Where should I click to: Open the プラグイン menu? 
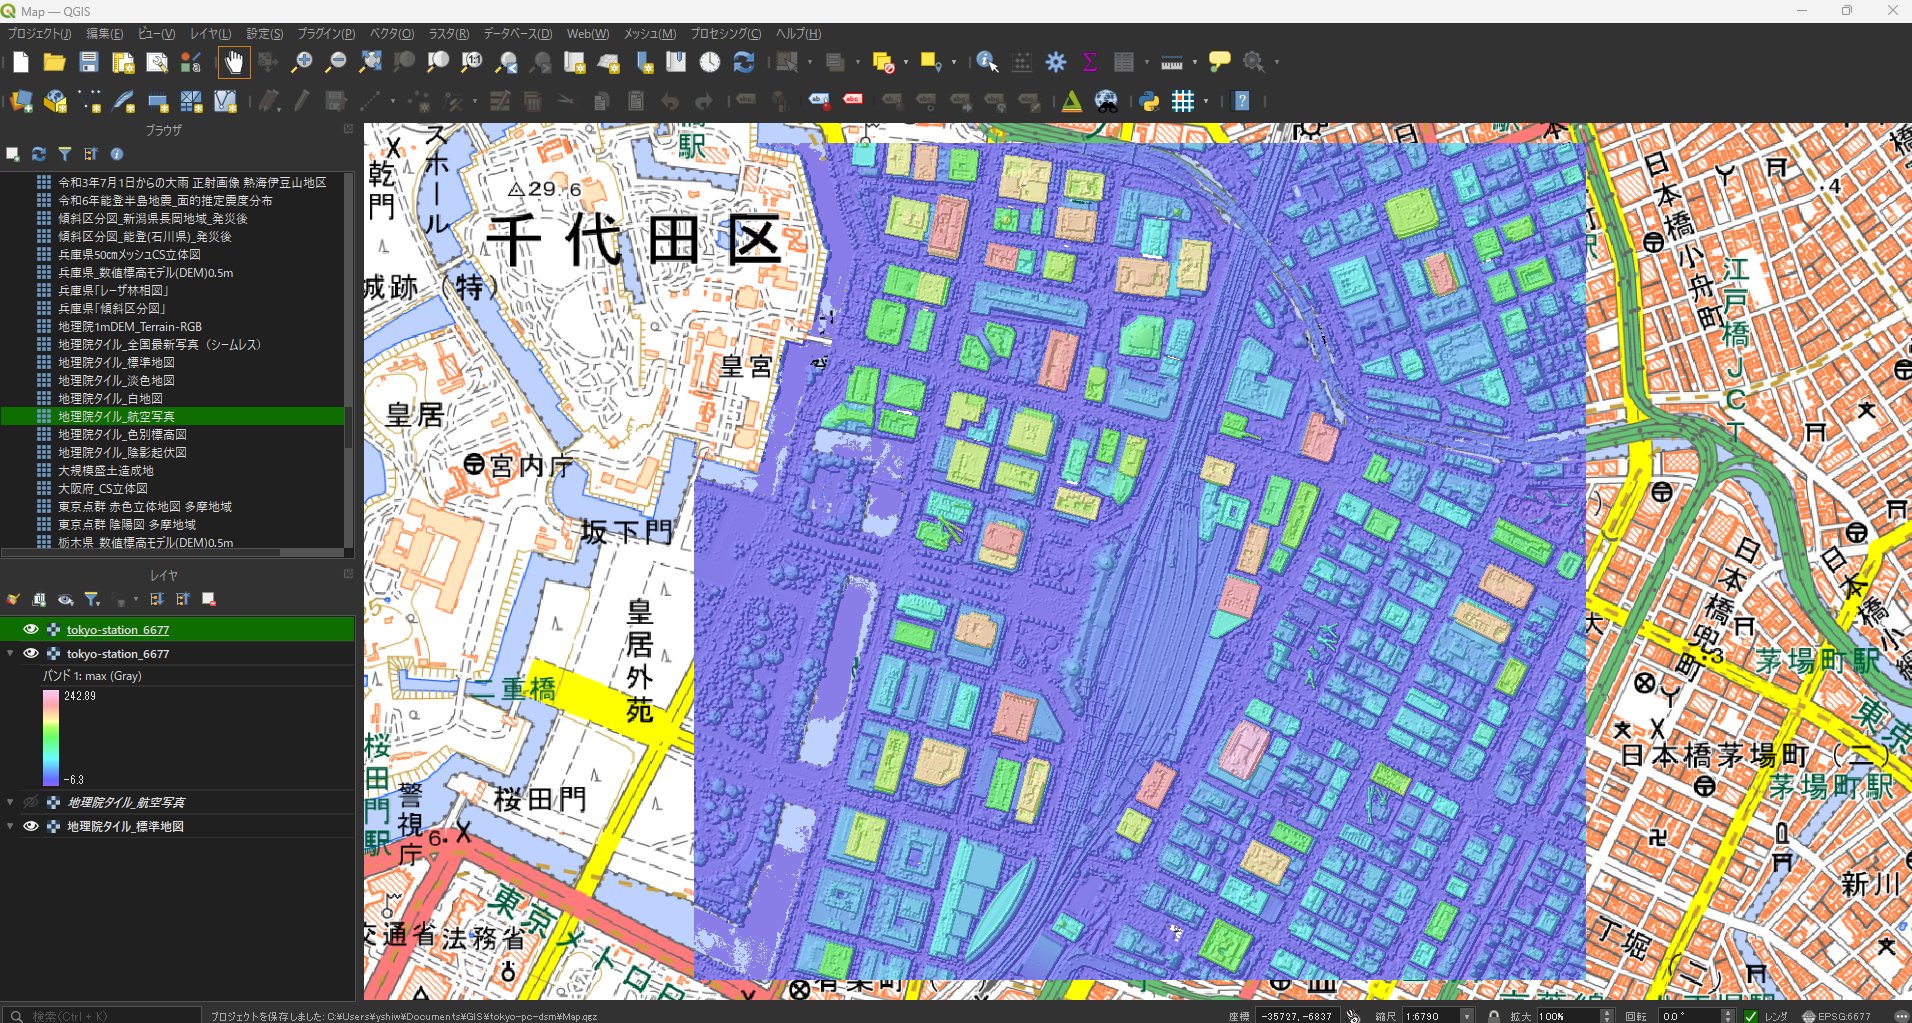[326, 34]
